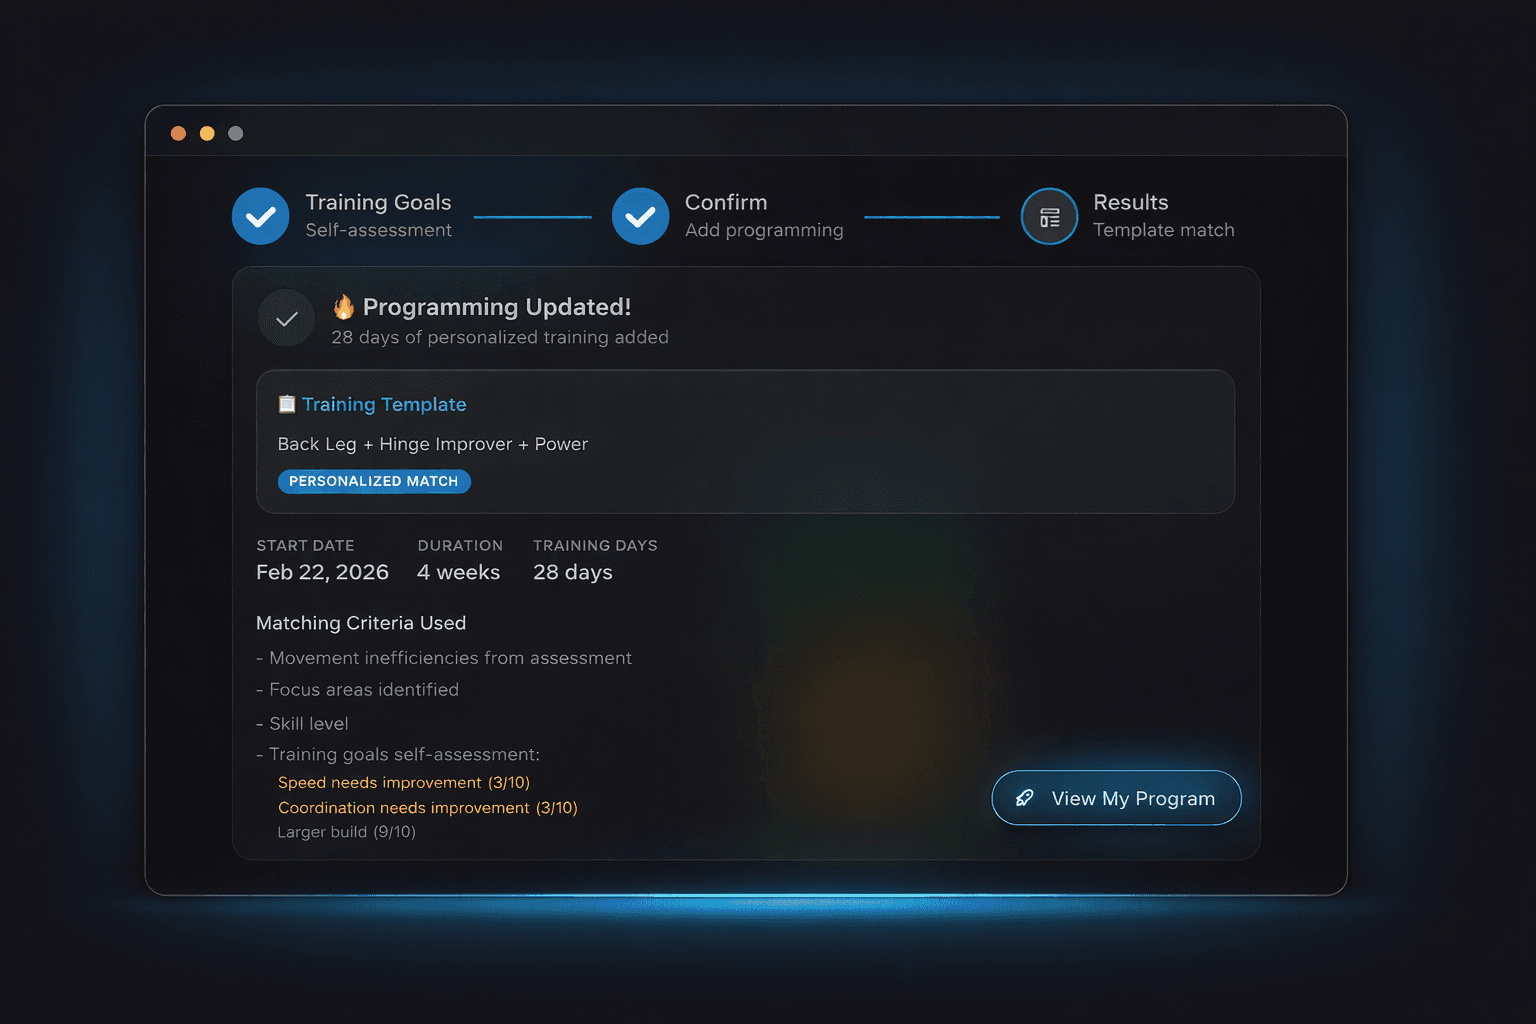
Task: Click the clipboard icon beside Training Template
Action: [287, 404]
